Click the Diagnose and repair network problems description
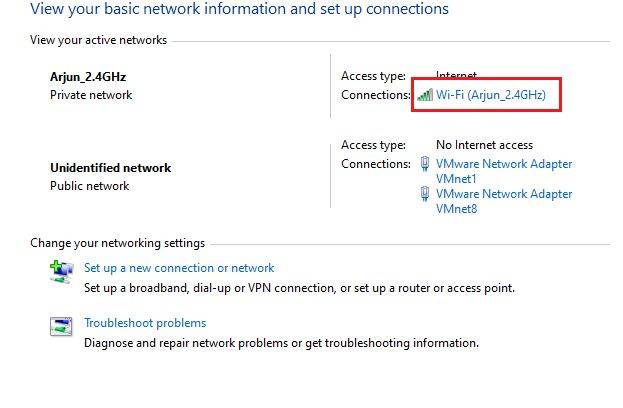Screen dimensions: 623x408 click(281, 343)
